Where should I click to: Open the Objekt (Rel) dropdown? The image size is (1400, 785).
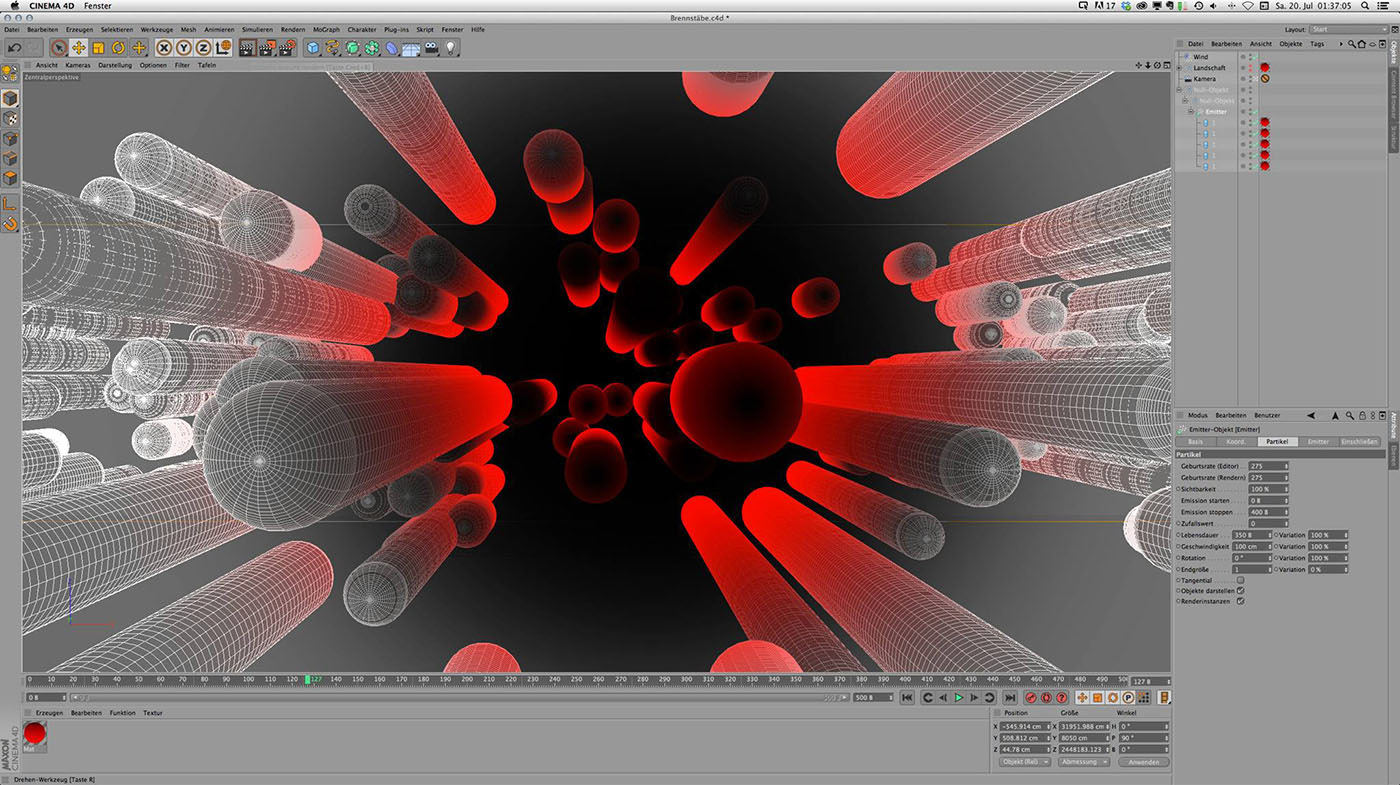[1025, 762]
